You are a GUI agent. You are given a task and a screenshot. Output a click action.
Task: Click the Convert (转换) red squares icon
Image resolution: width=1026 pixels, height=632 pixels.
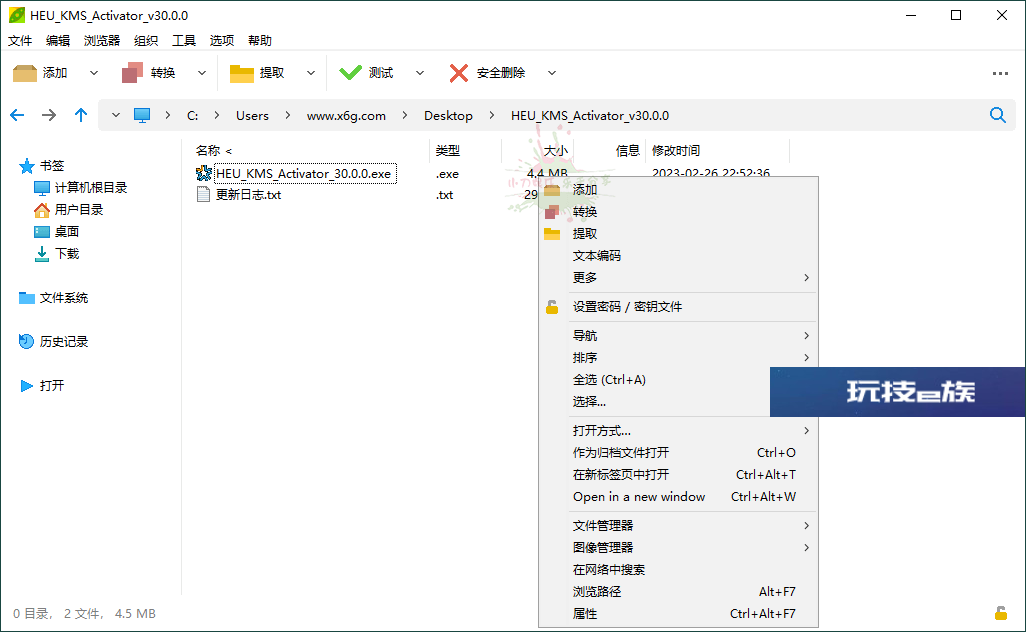tap(132, 73)
